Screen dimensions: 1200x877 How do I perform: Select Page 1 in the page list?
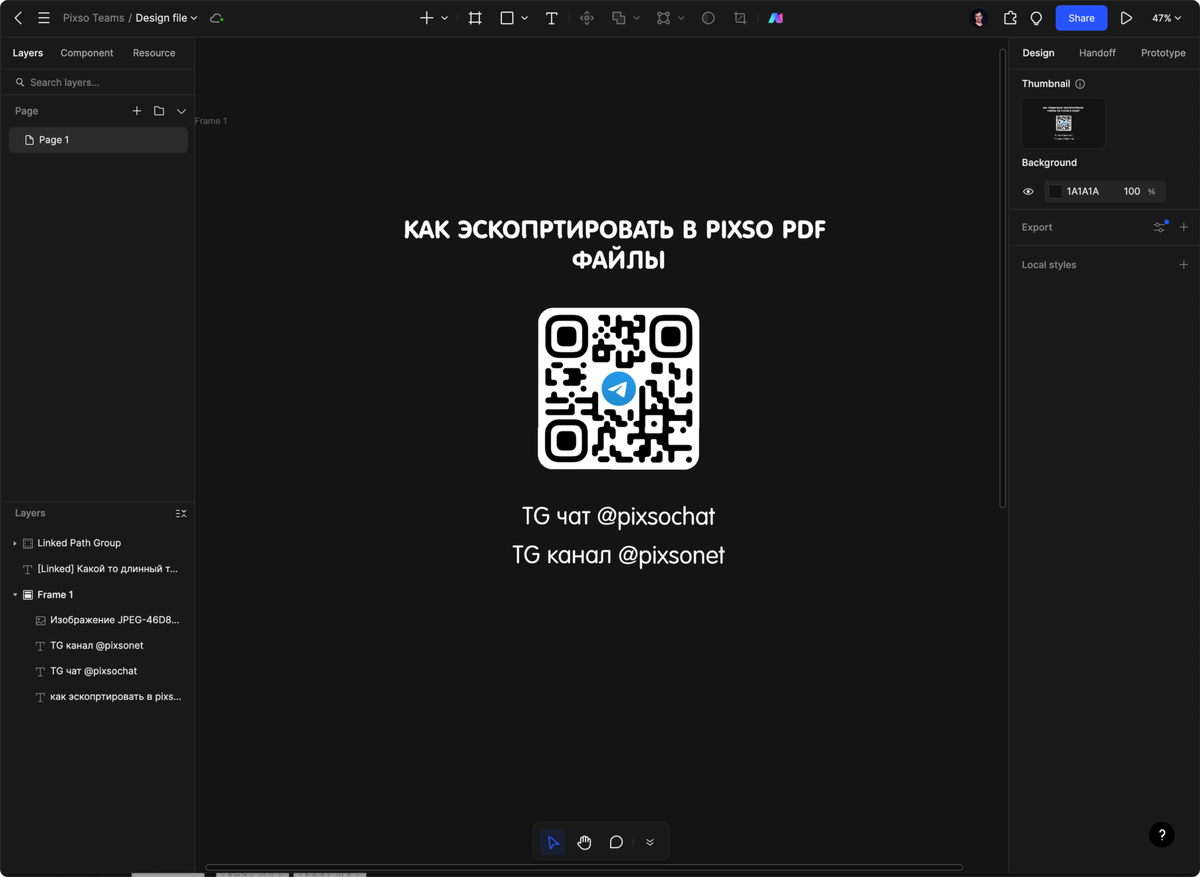[x=98, y=140]
